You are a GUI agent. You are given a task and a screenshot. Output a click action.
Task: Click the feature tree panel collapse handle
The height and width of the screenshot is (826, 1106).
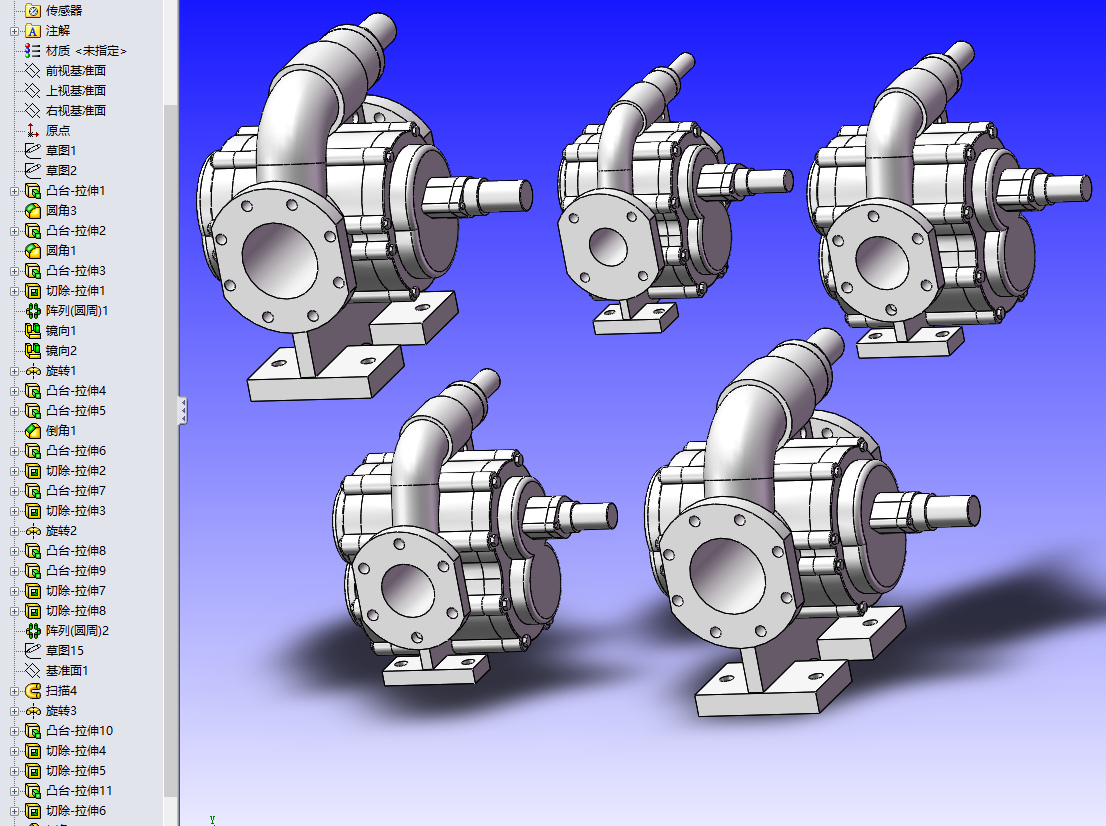pos(182,411)
